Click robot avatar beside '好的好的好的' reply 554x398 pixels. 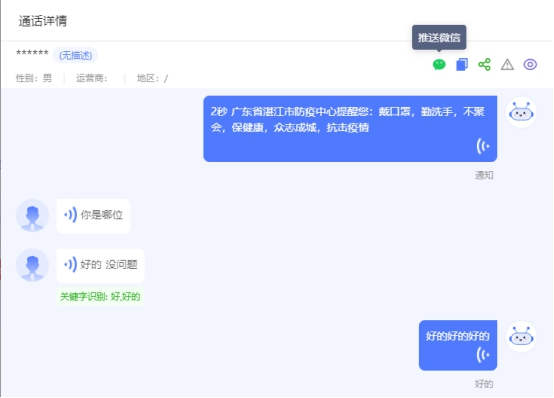[x=521, y=336]
